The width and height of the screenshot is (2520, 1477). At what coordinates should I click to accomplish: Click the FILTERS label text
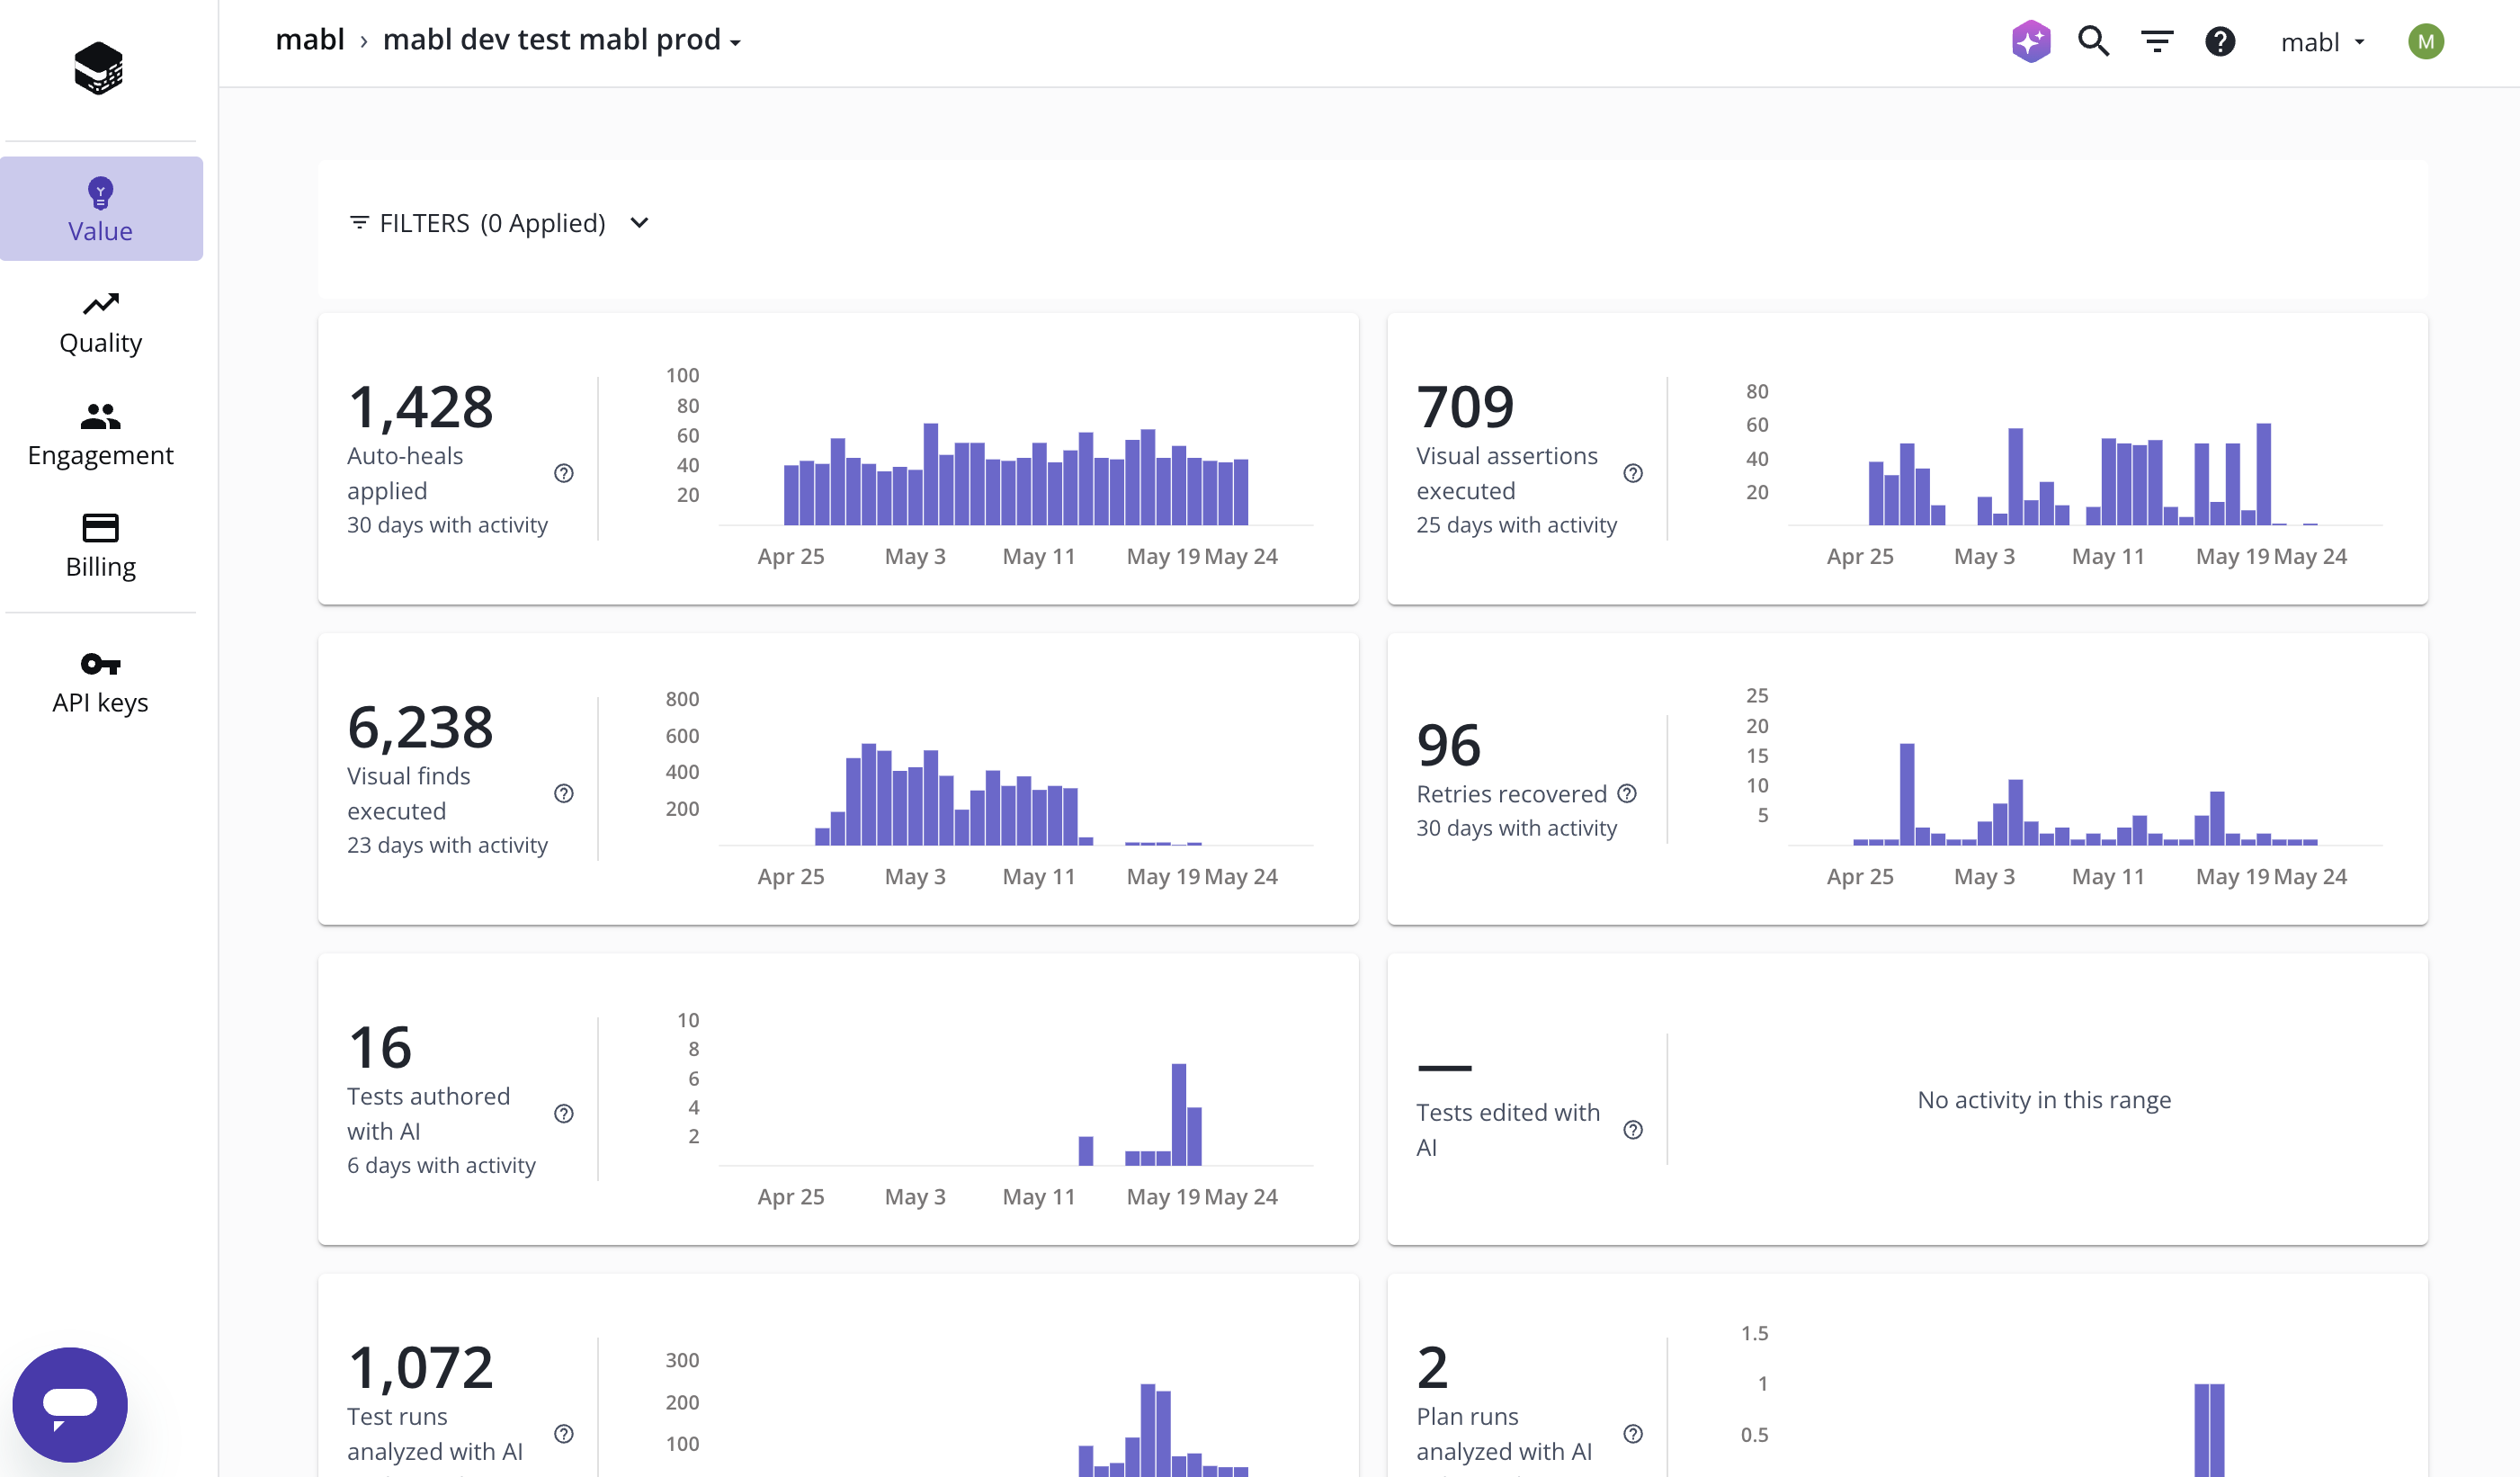(424, 223)
